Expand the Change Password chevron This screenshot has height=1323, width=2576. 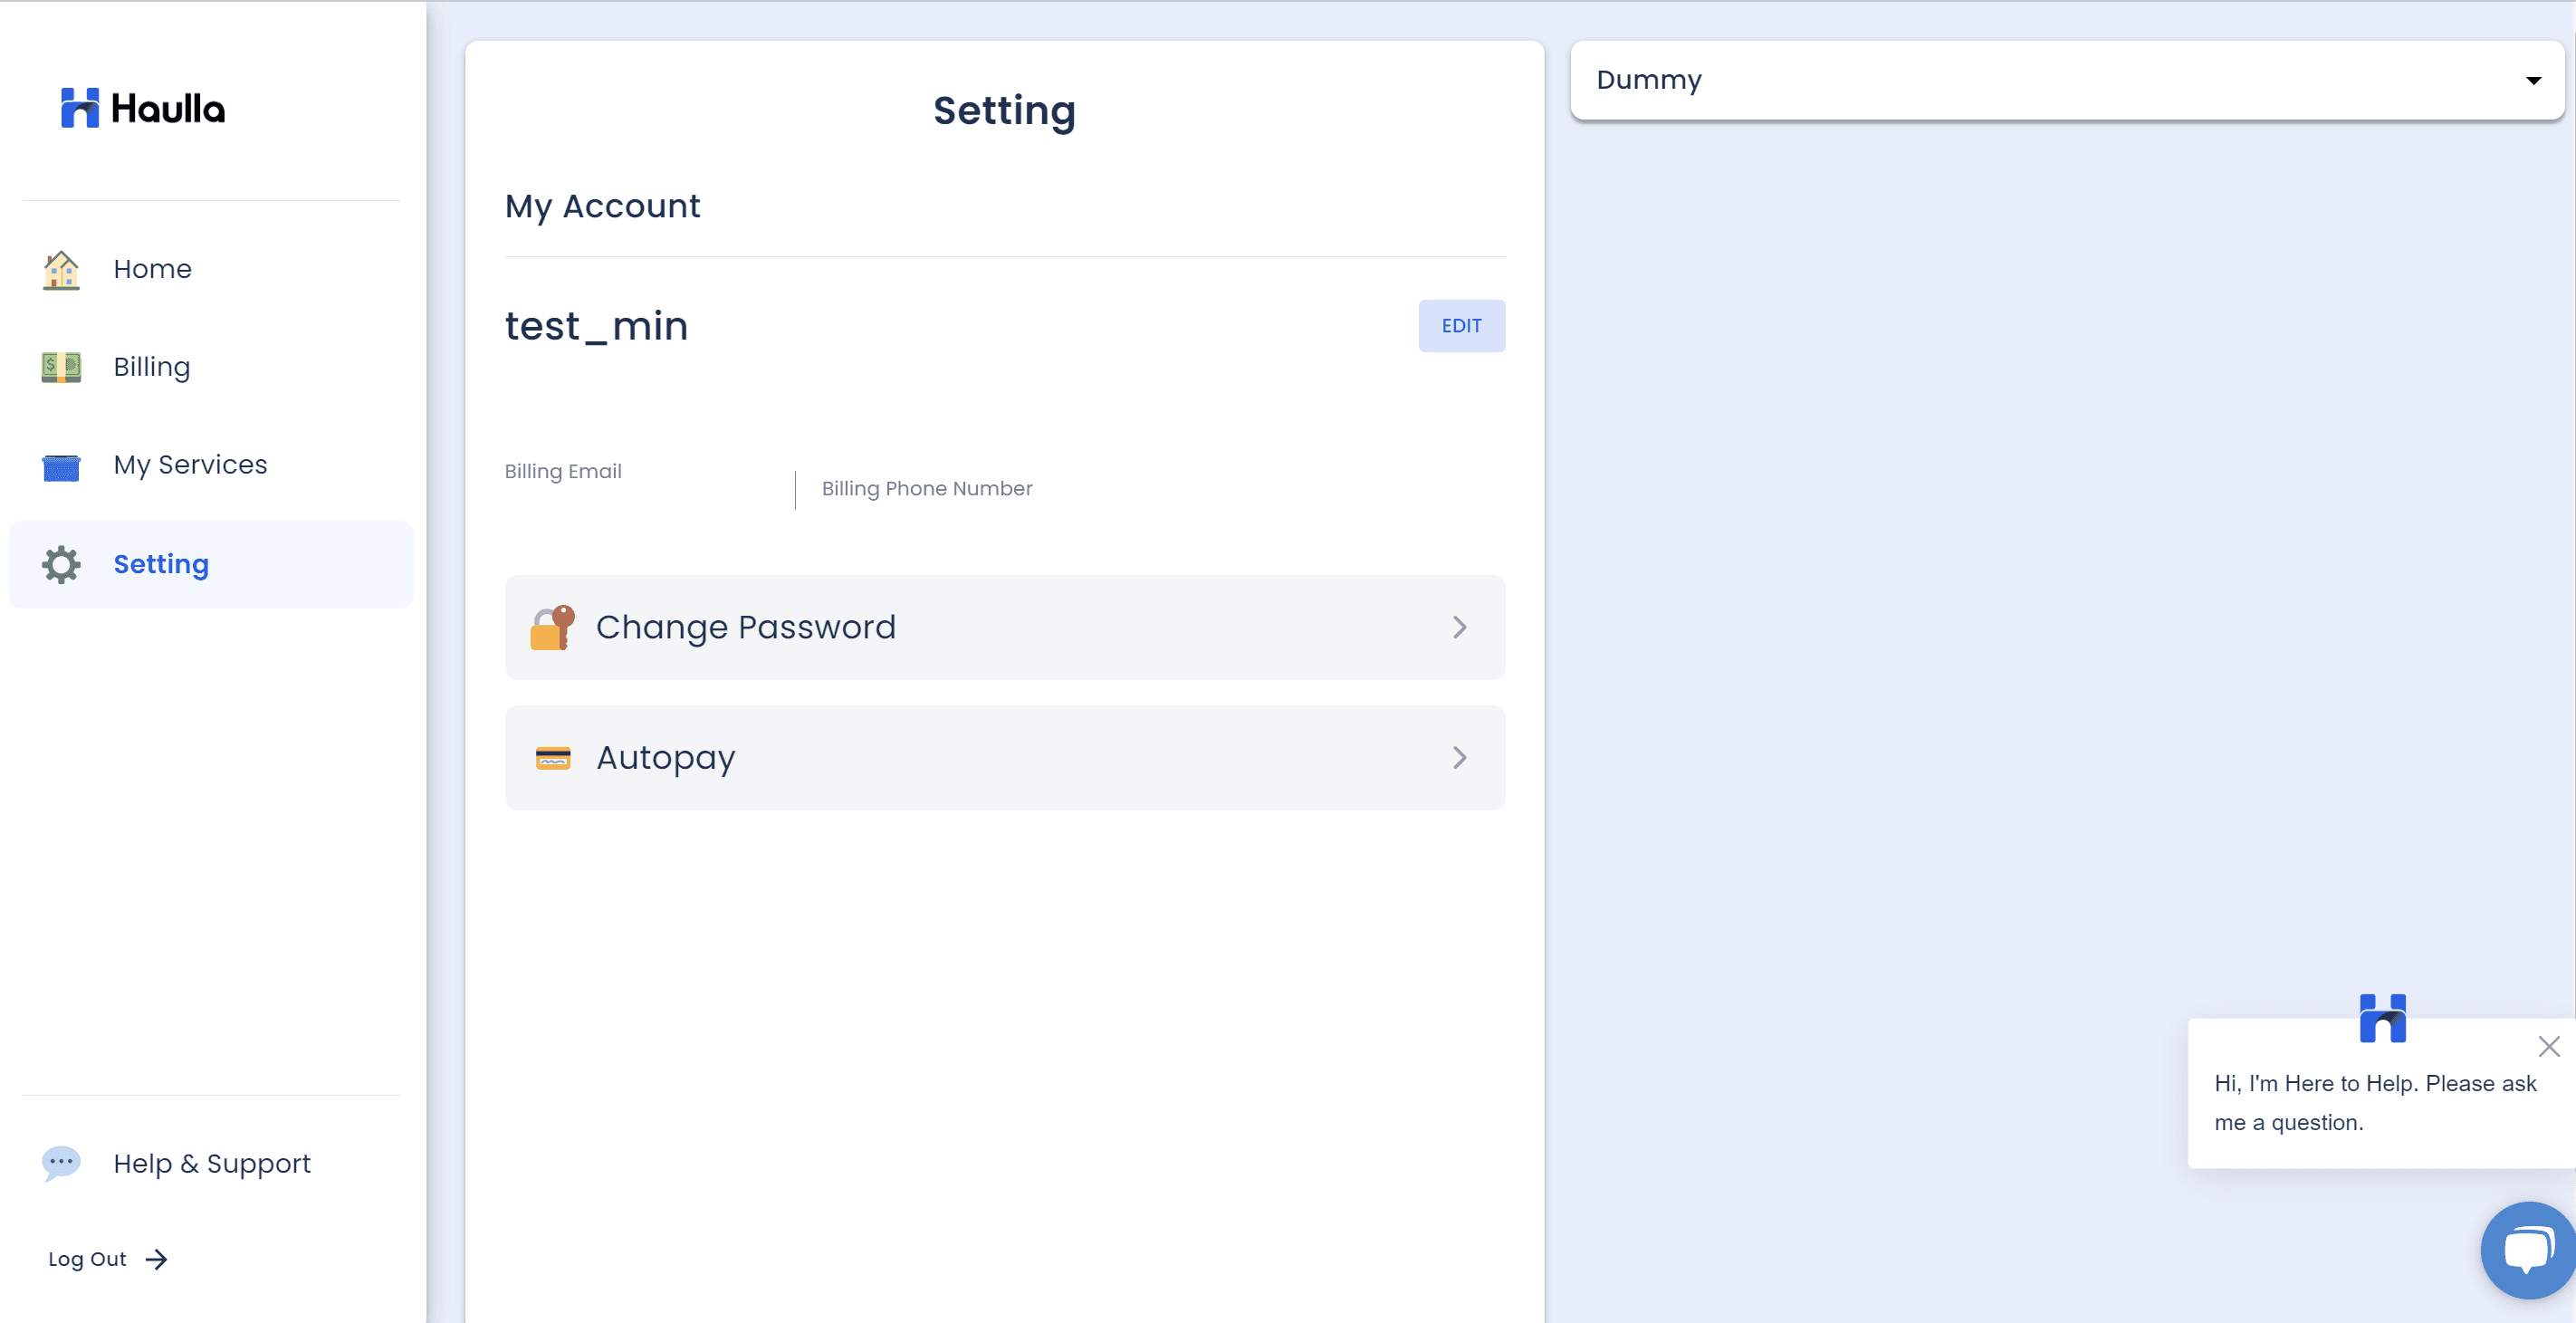tap(1459, 628)
